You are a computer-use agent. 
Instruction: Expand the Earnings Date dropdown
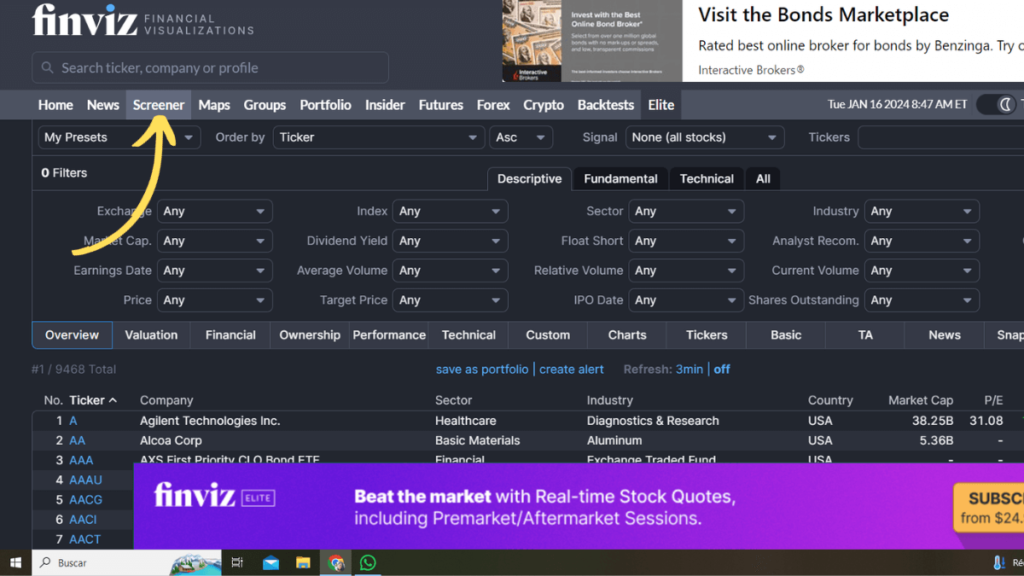point(214,270)
